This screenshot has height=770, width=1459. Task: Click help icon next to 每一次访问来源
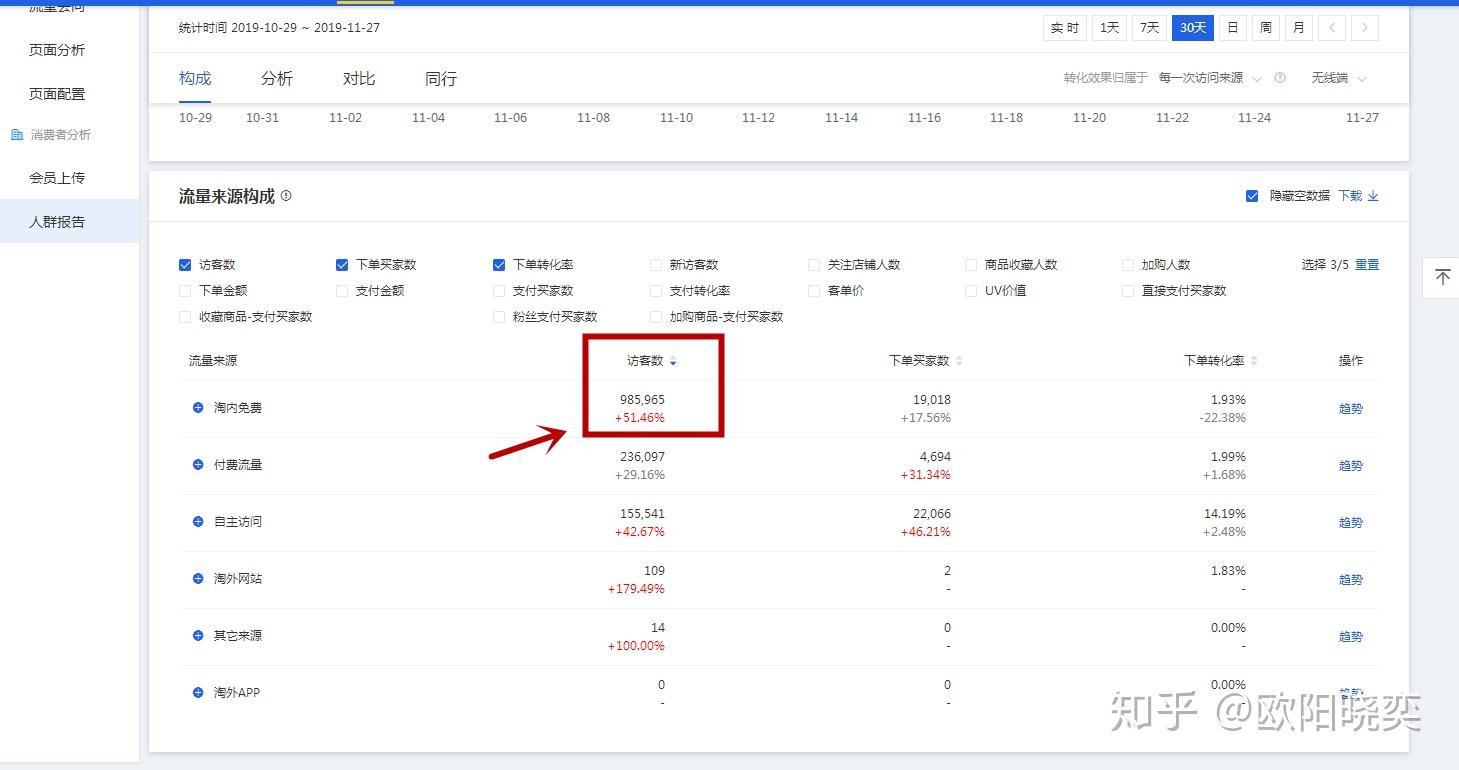tap(1280, 78)
